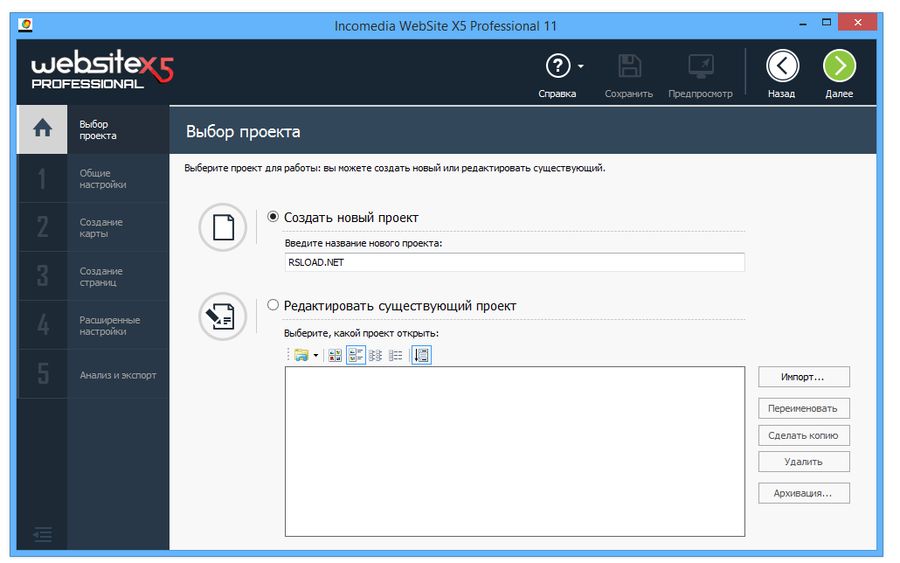900x563 pixels.
Task: Click the app icon in the title bar
Action: click(25, 25)
